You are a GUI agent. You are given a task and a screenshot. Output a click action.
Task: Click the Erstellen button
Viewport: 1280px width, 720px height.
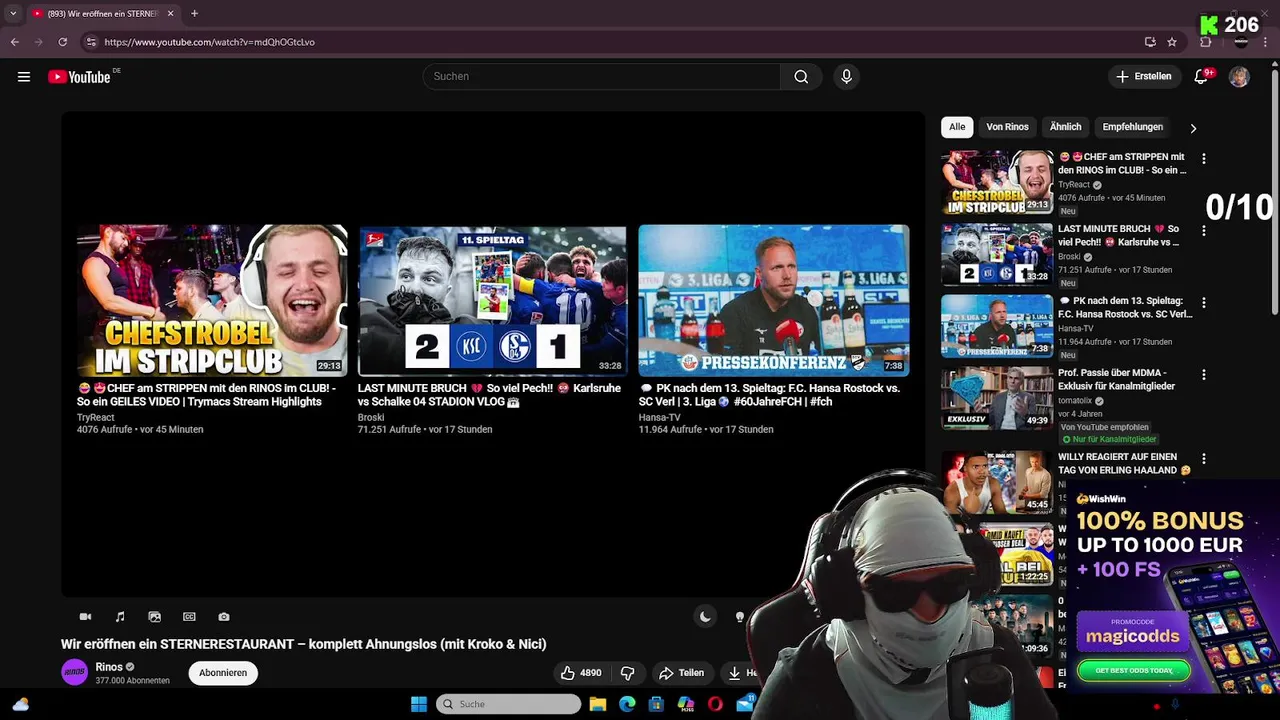(1143, 77)
